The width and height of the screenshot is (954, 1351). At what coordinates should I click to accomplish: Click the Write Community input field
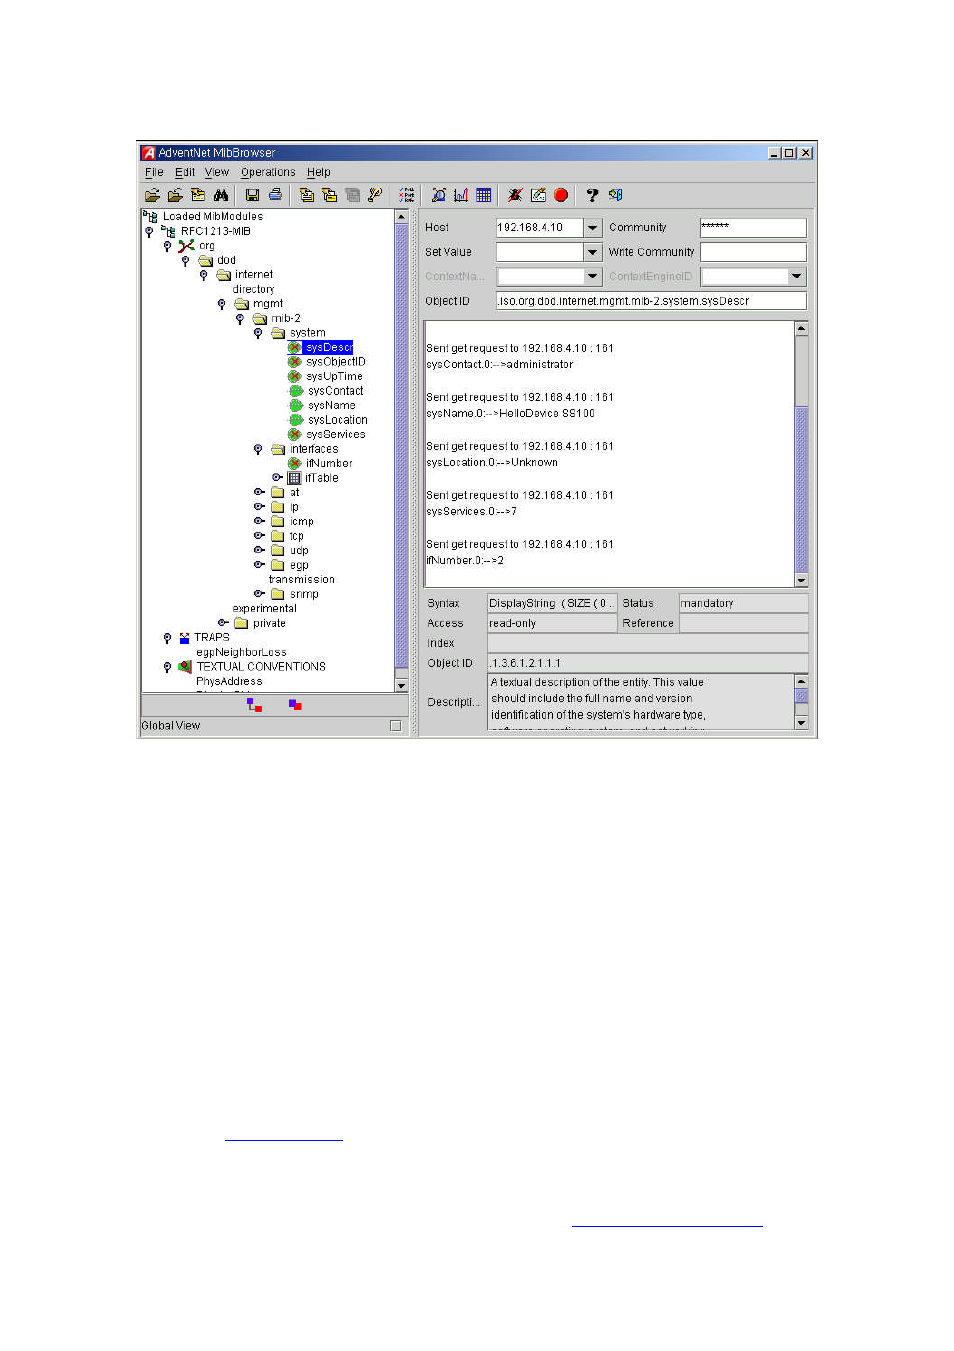753,252
